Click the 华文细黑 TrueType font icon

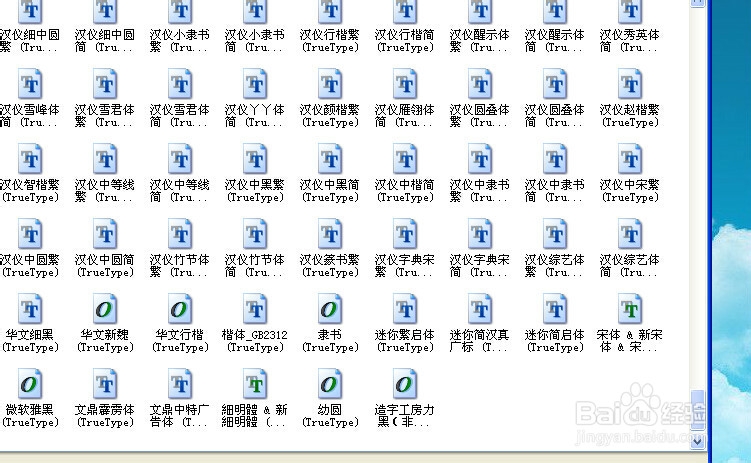[x=30, y=309]
